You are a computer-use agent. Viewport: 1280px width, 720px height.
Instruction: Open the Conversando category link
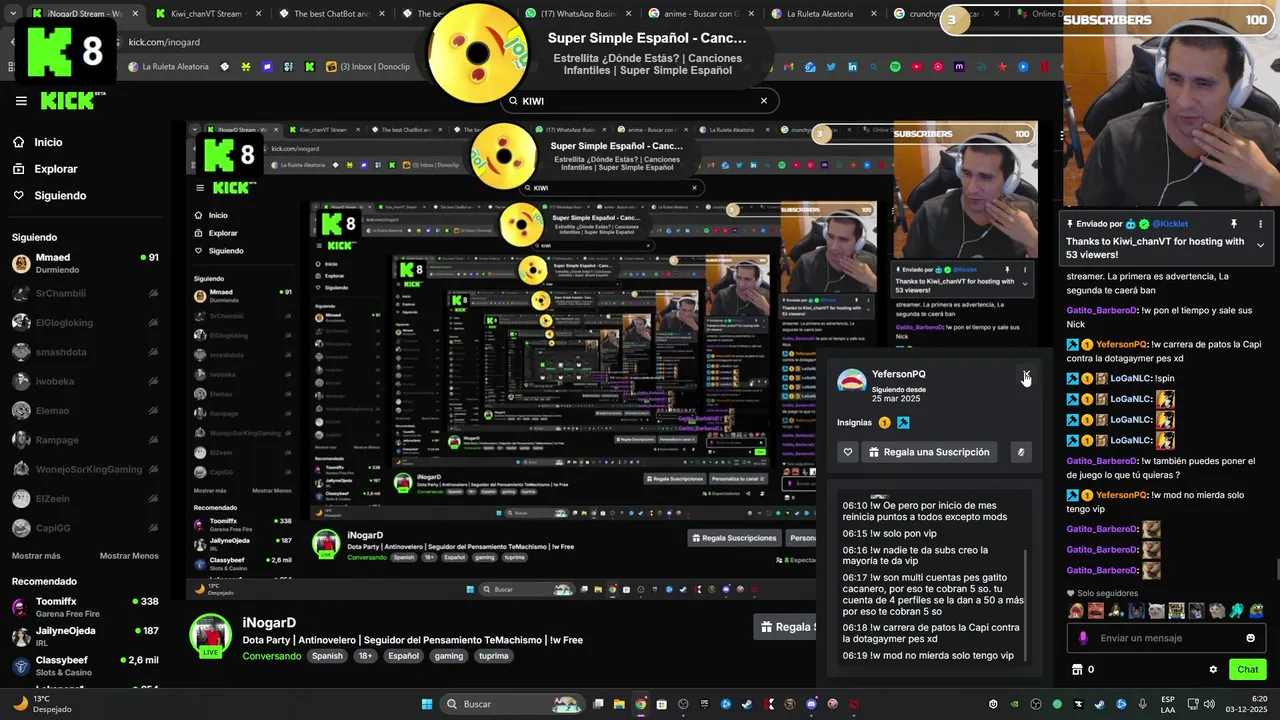(x=271, y=656)
